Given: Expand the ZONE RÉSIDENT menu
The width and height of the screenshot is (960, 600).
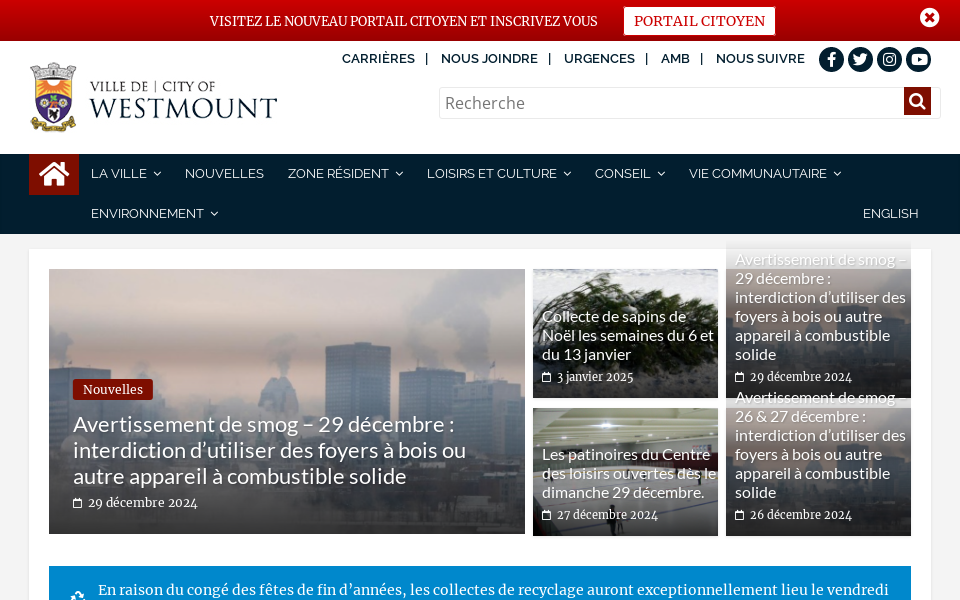Looking at the screenshot, I should pyautogui.click(x=338, y=173).
